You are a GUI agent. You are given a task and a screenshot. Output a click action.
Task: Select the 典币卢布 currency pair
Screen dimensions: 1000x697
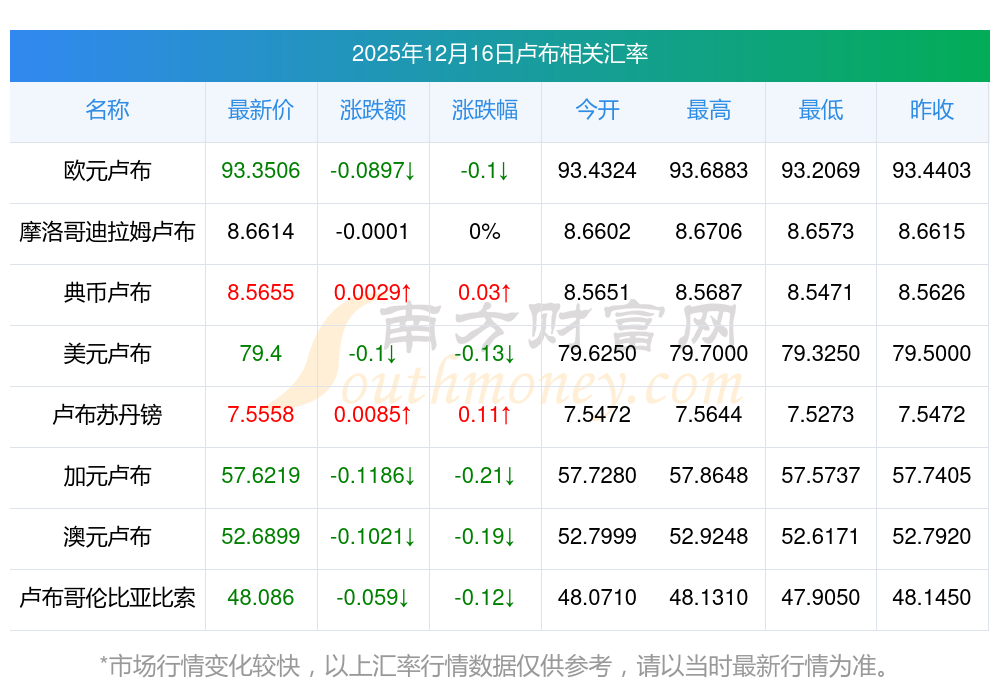click(x=107, y=293)
